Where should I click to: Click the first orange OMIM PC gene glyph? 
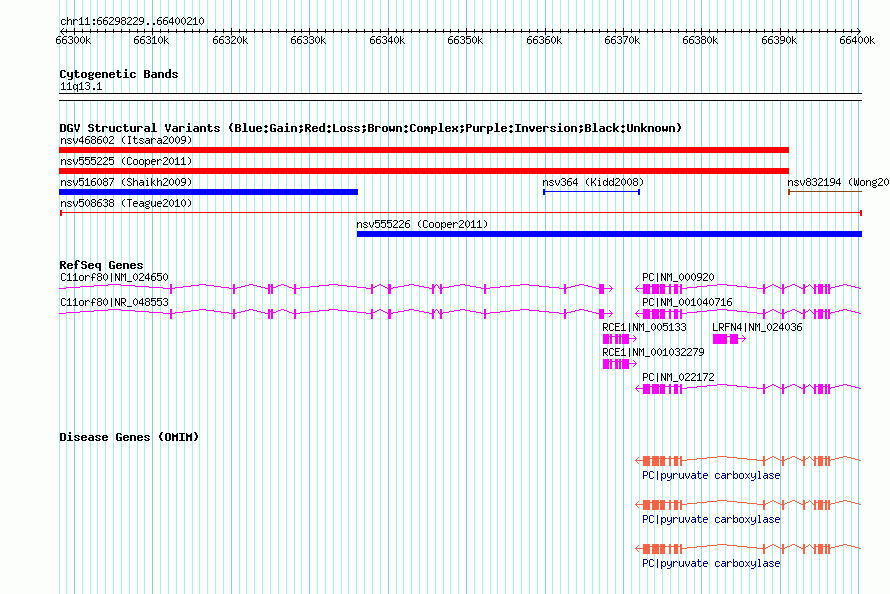pyautogui.click(x=748, y=461)
